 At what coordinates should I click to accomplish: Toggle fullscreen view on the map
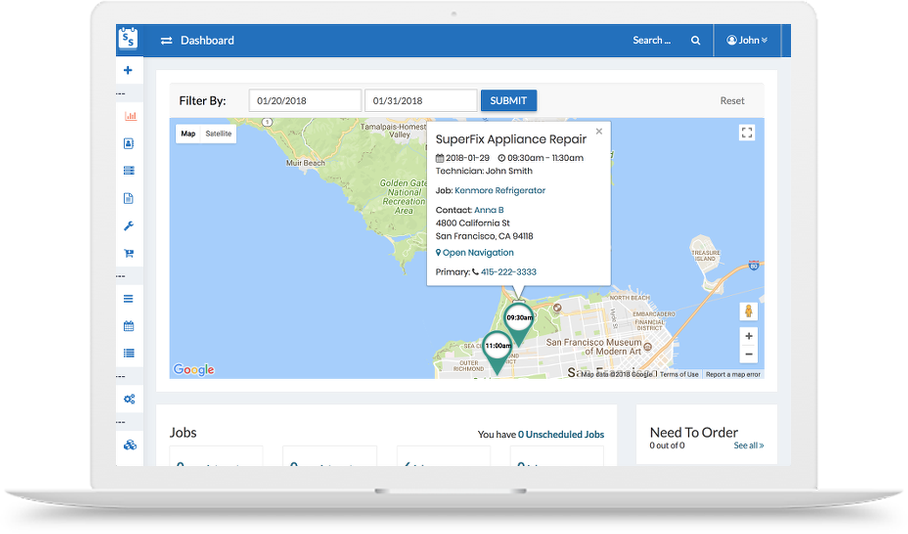747,133
